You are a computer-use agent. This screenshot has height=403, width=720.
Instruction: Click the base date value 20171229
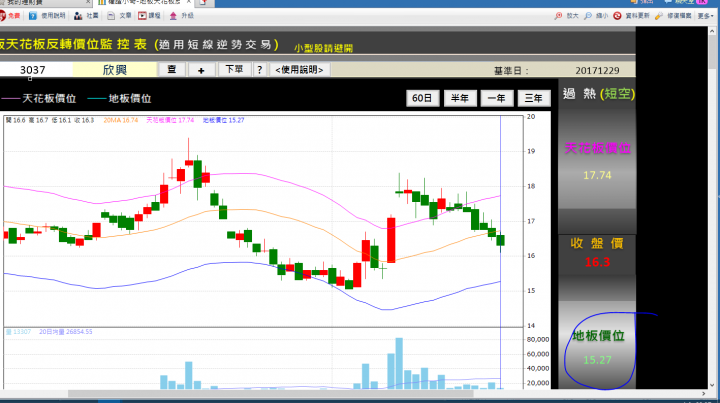click(597, 71)
